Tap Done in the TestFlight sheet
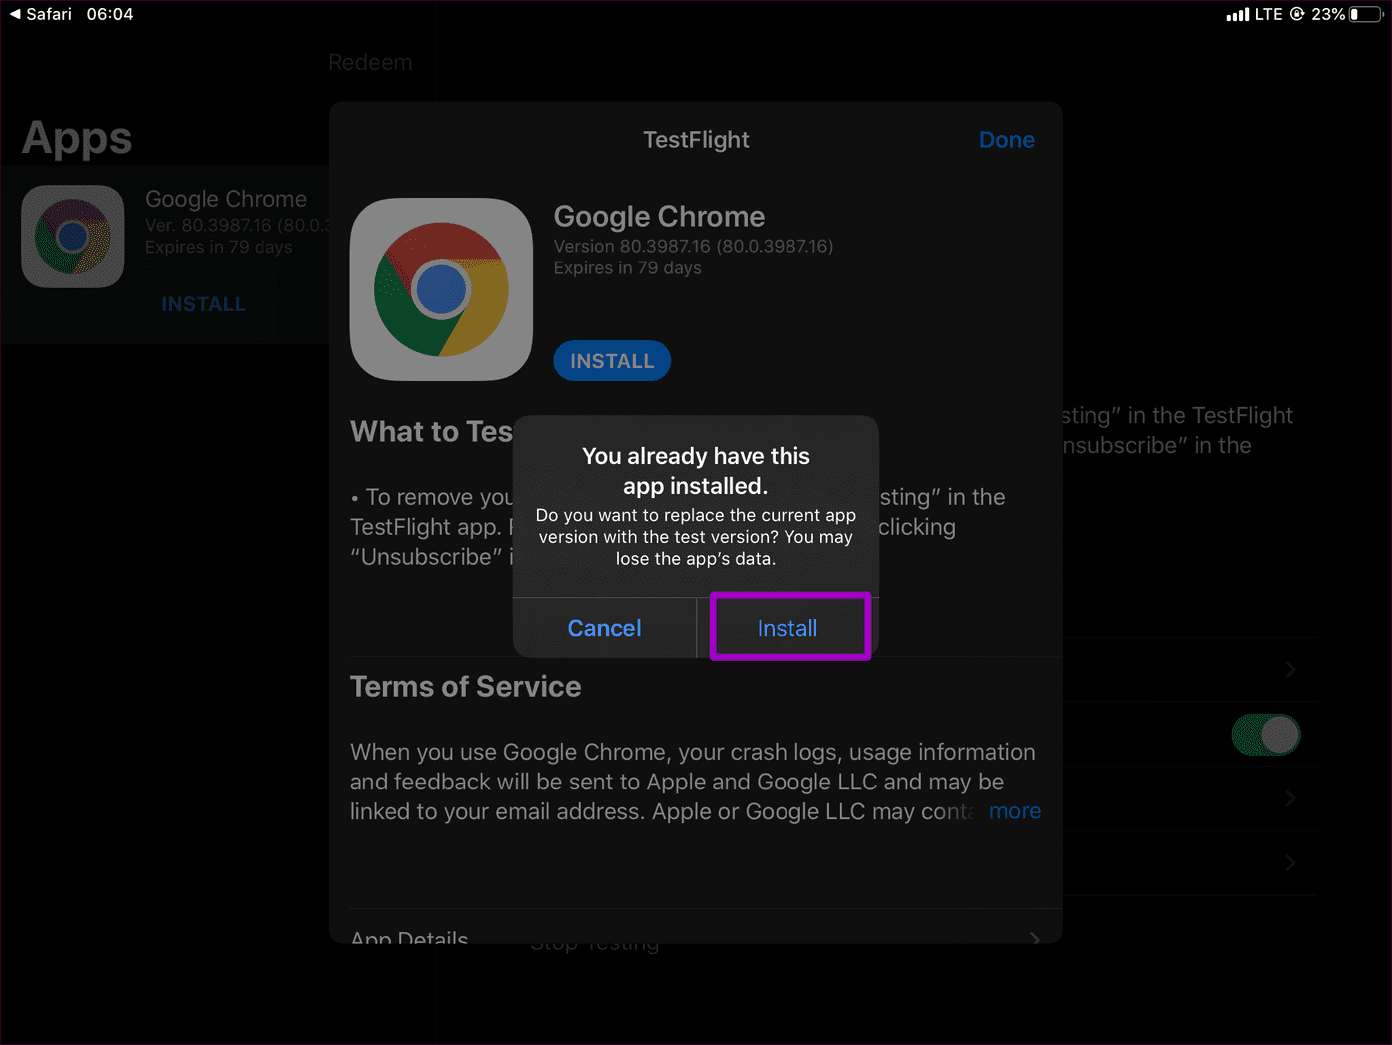Viewport: 1392px width, 1045px height. [x=1006, y=140]
